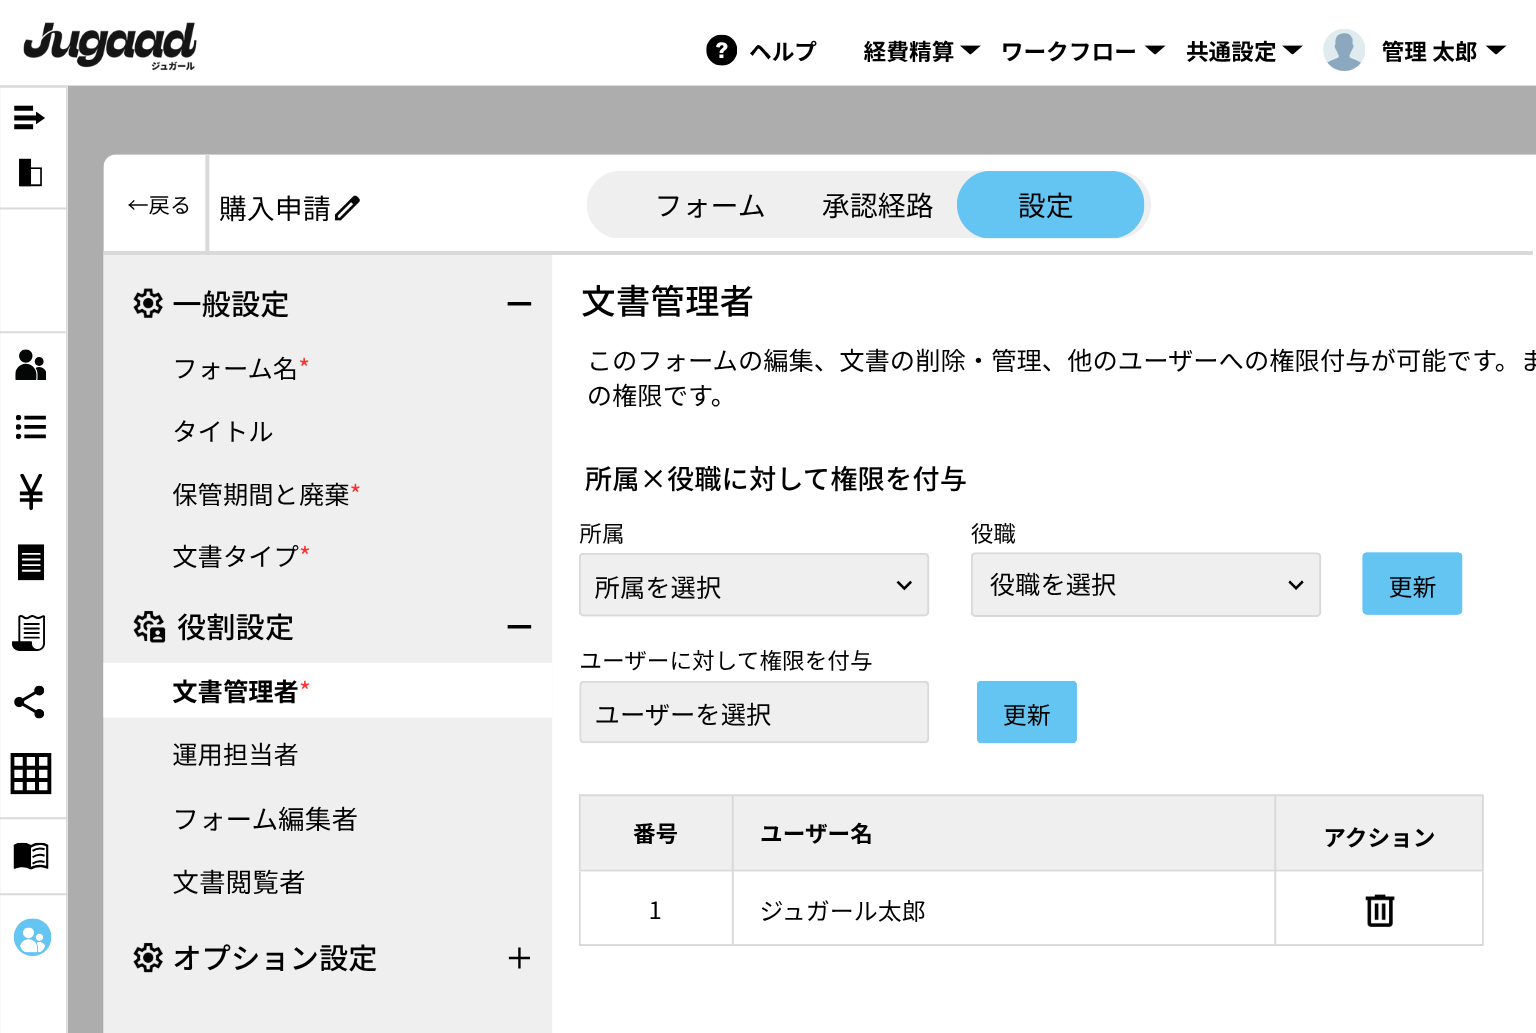Go back with the ←戻る link
This screenshot has height=1033, width=1536.
[x=158, y=206]
